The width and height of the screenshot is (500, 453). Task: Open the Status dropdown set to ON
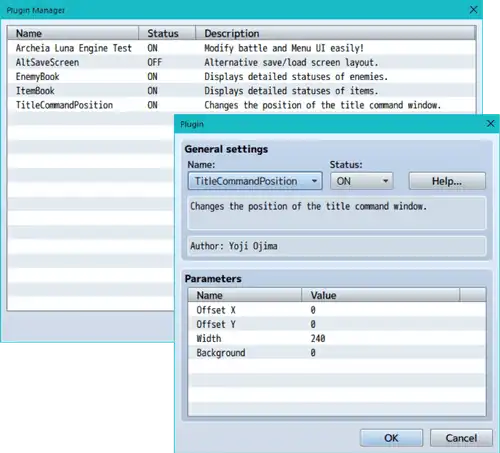coord(362,181)
